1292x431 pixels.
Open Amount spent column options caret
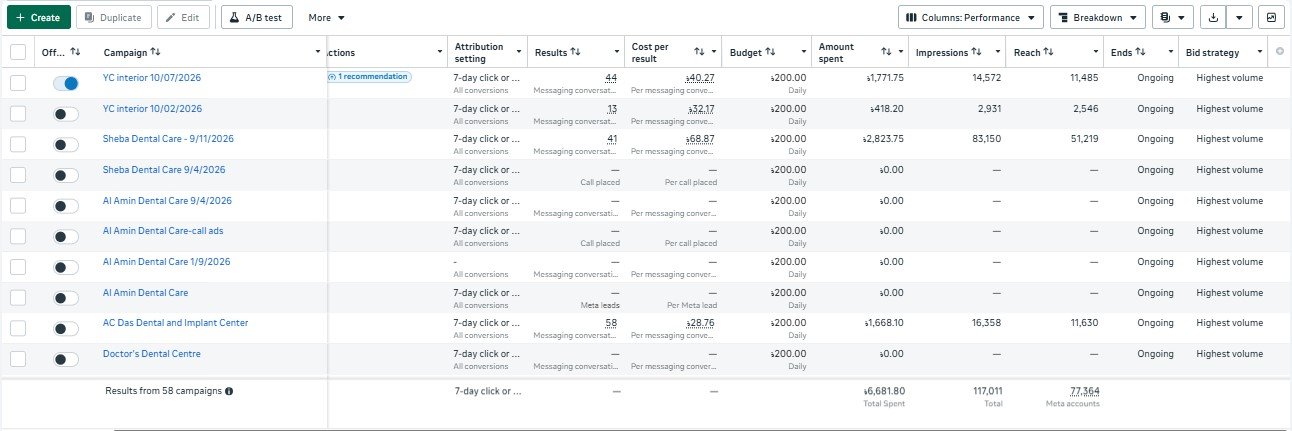point(903,52)
